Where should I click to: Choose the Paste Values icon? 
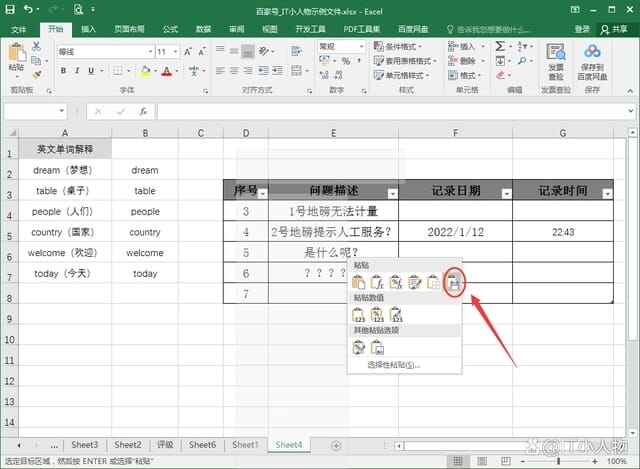[359, 315]
